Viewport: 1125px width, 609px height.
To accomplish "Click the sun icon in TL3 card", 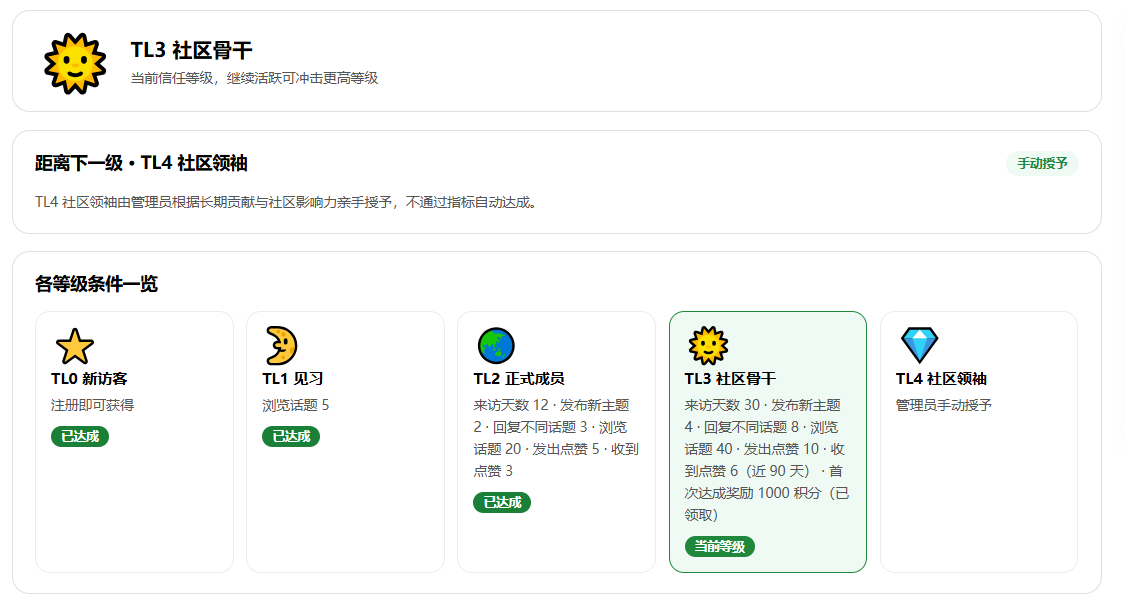I will [x=708, y=346].
